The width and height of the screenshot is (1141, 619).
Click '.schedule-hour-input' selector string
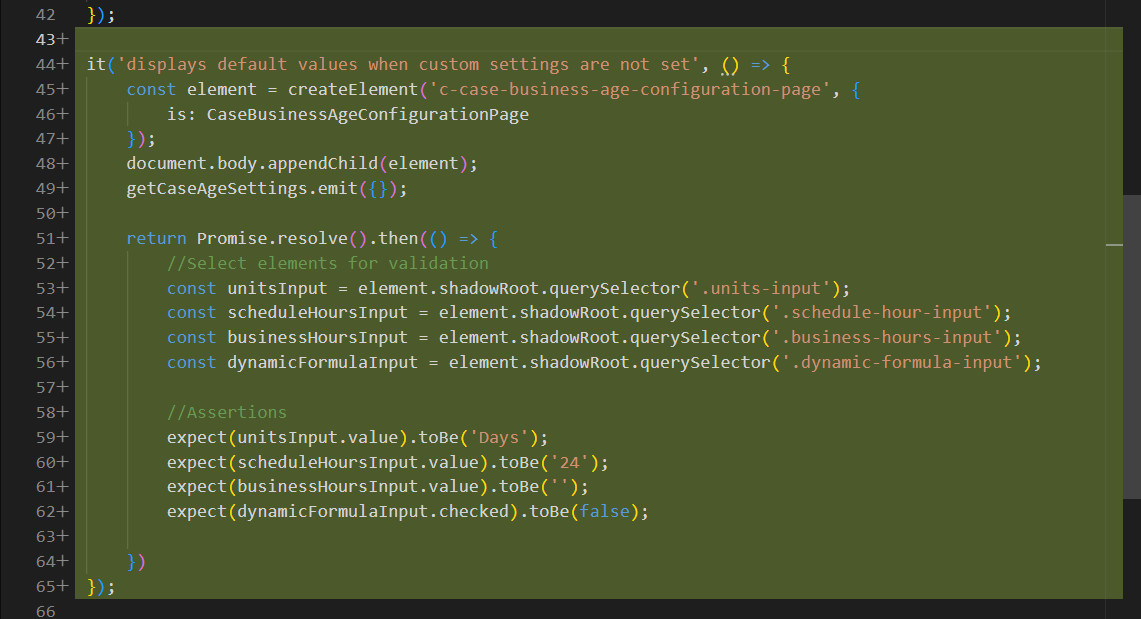(881, 313)
